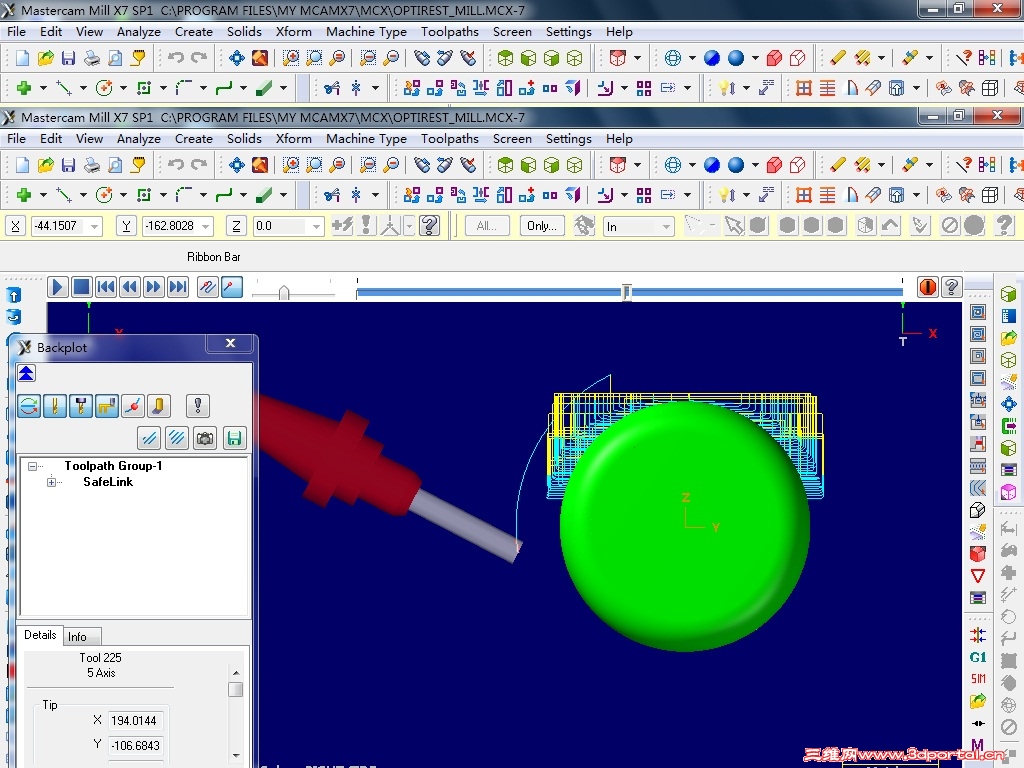Image resolution: width=1024 pixels, height=768 pixels.
Task: Save backplot snapshot with camera icon
Action: [x=205, y=438]
